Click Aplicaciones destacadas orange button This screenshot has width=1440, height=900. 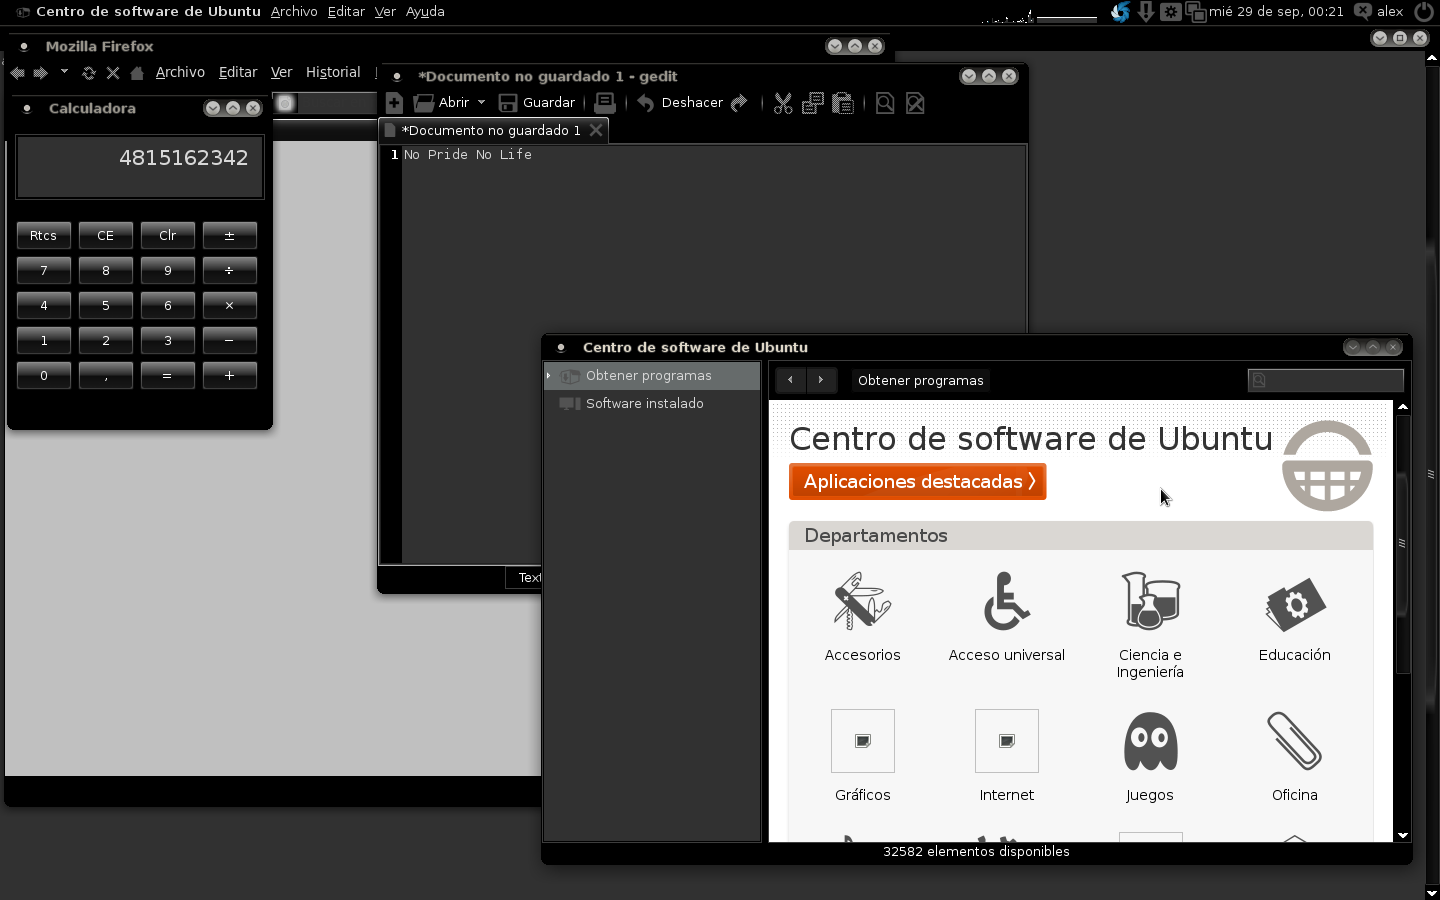click(x=918, y=482)
